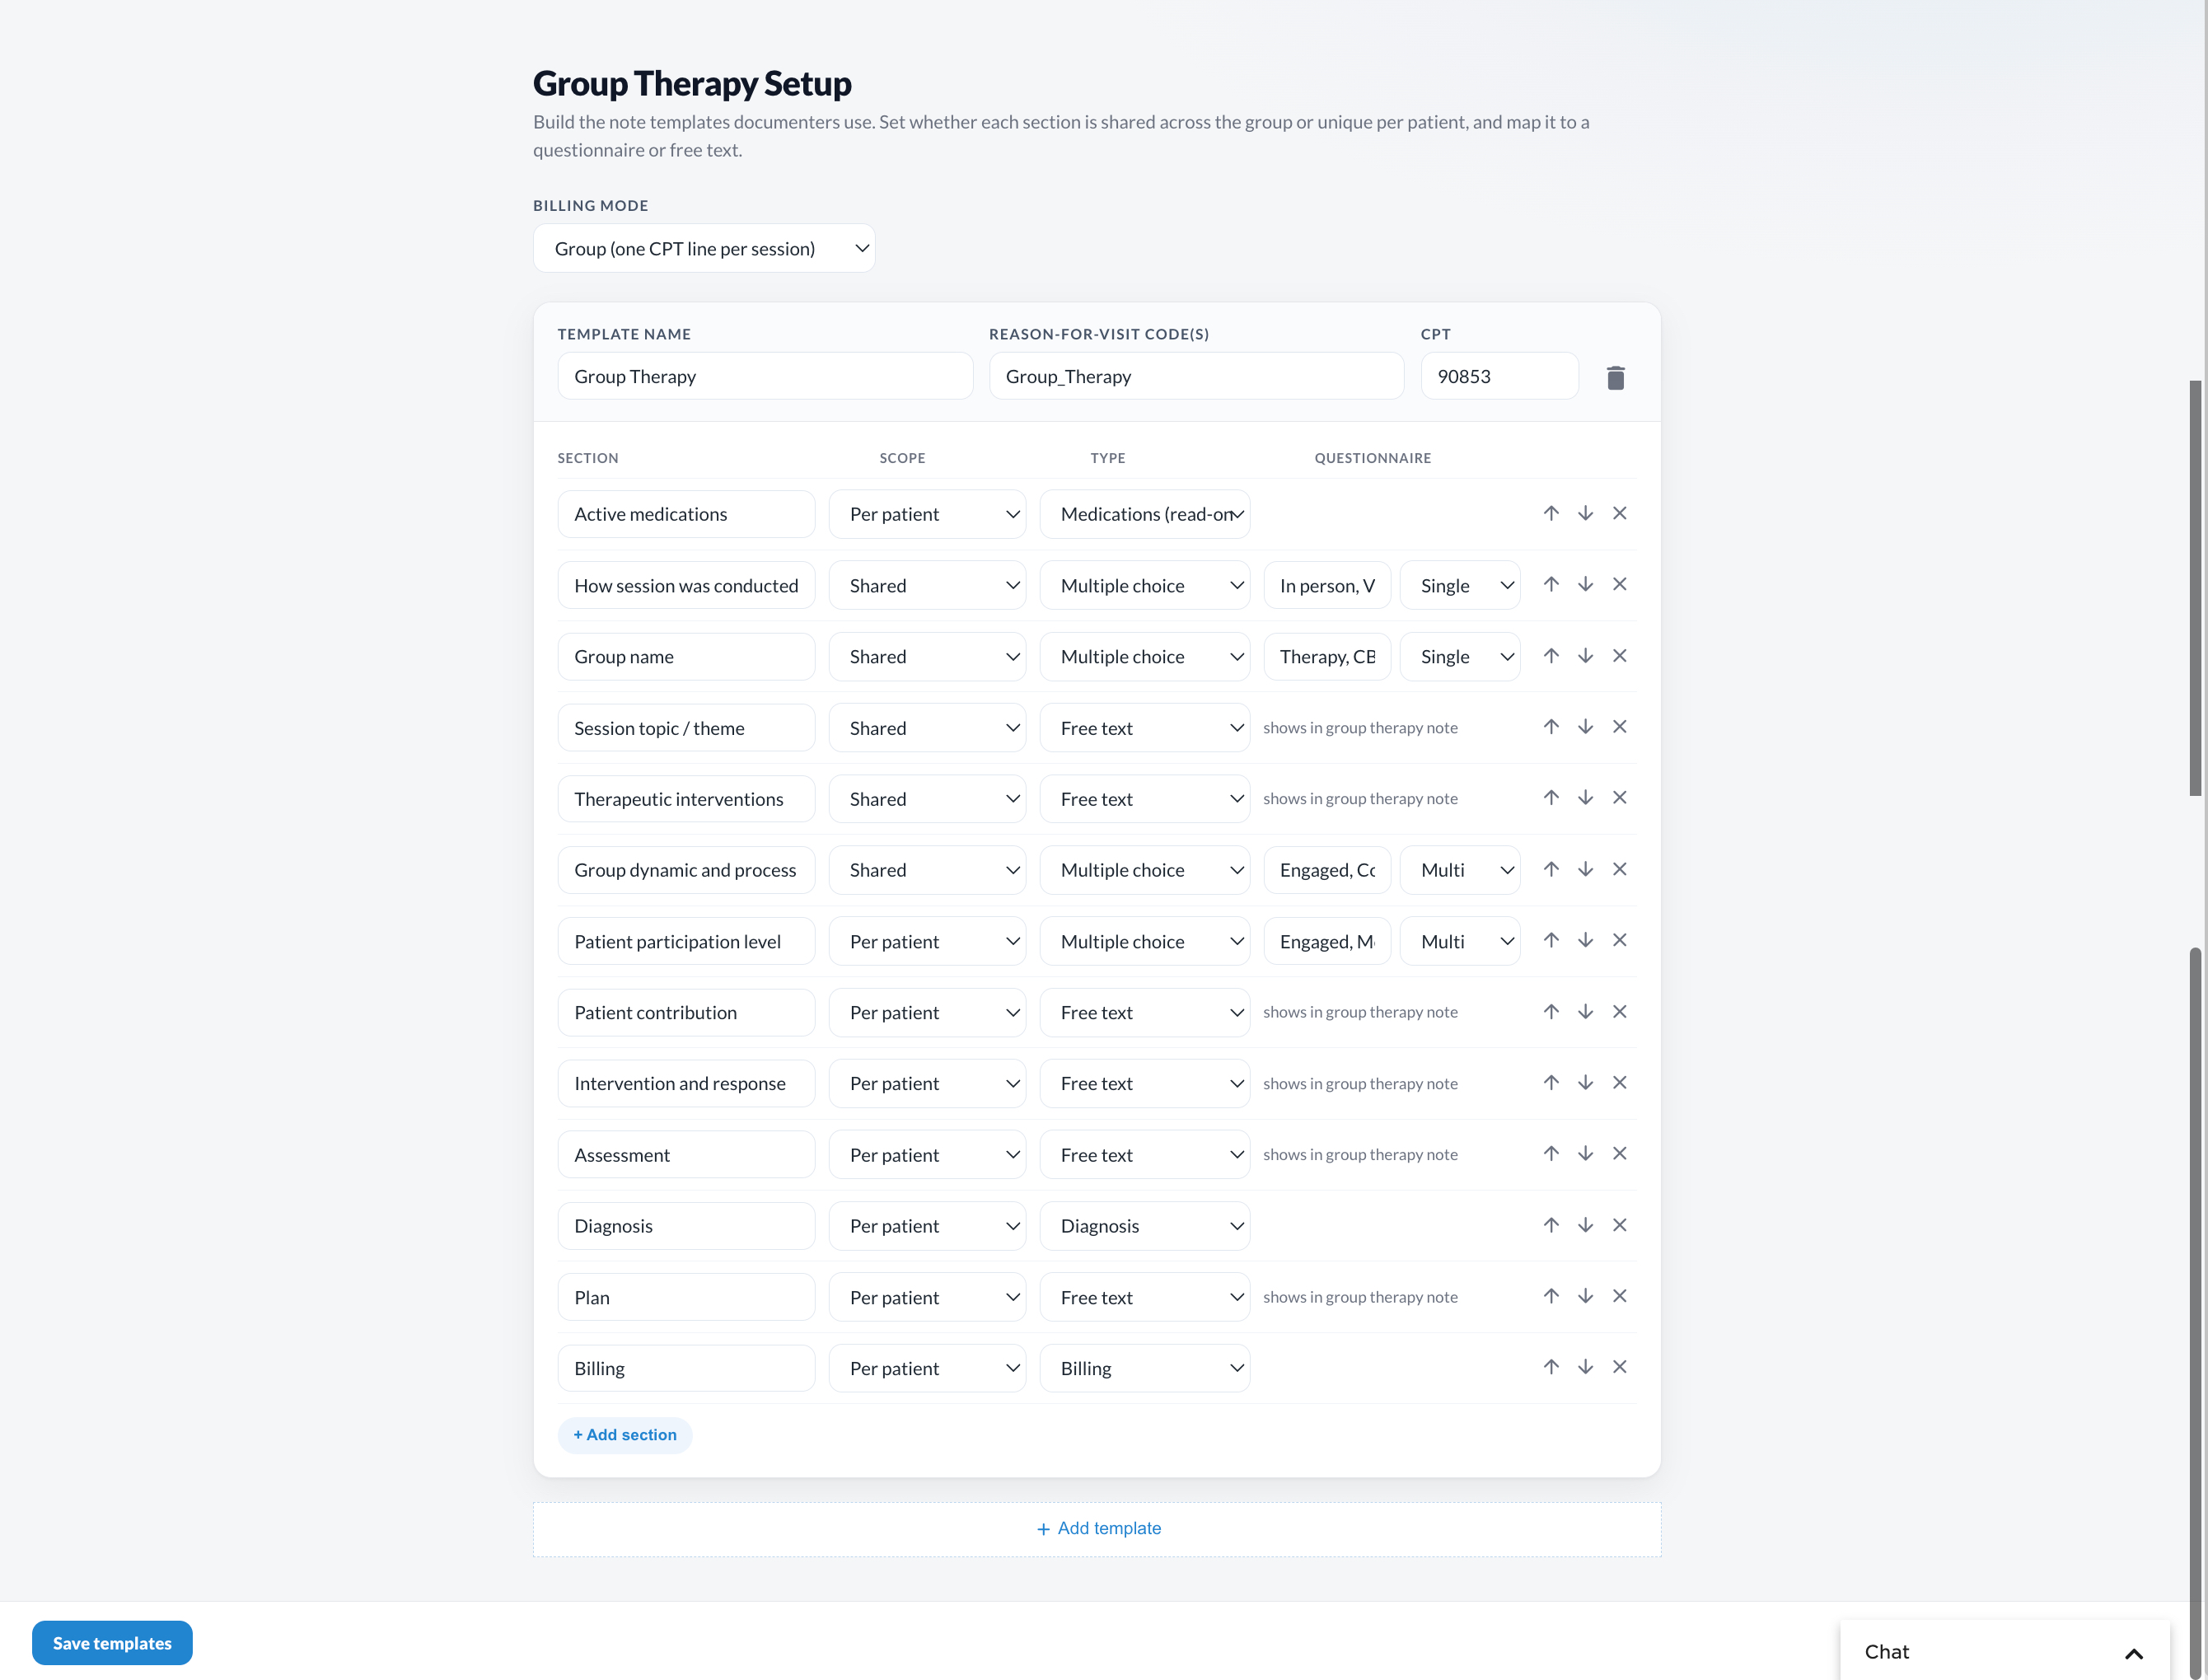This screenshot has height=1680, width=2208.
Task: Change scope for Intervention and response
Action: pyautogui.click(x=927, y=1084)
